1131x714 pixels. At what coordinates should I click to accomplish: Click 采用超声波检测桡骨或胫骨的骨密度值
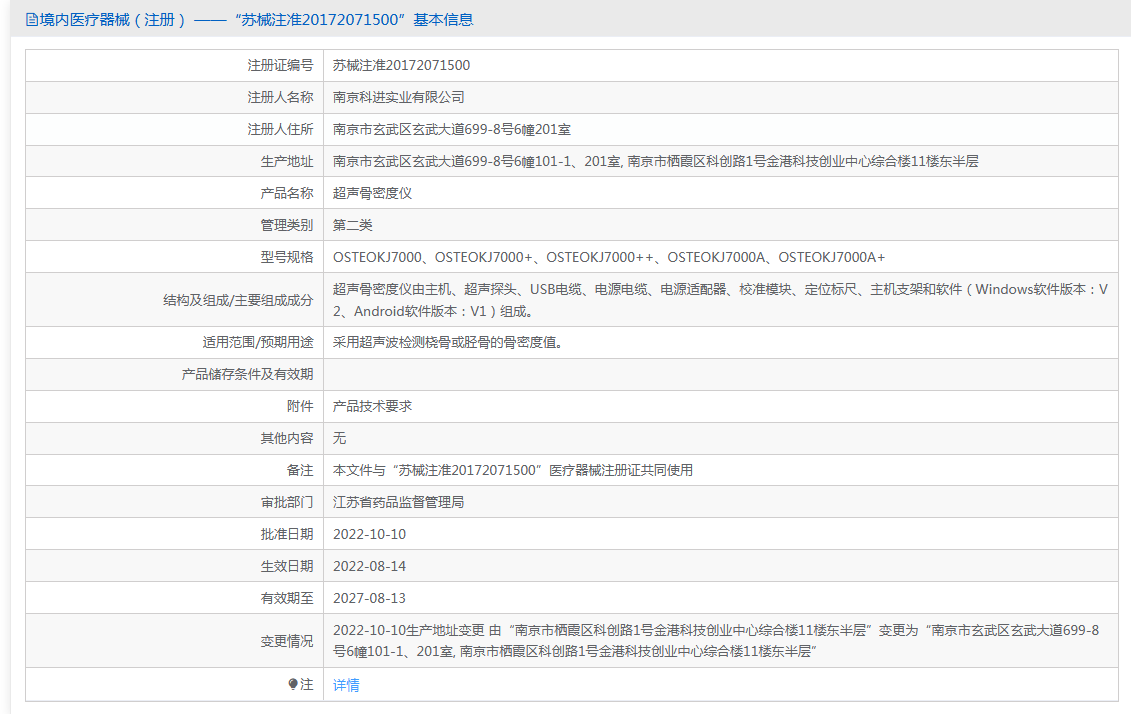tap(447, 343)
